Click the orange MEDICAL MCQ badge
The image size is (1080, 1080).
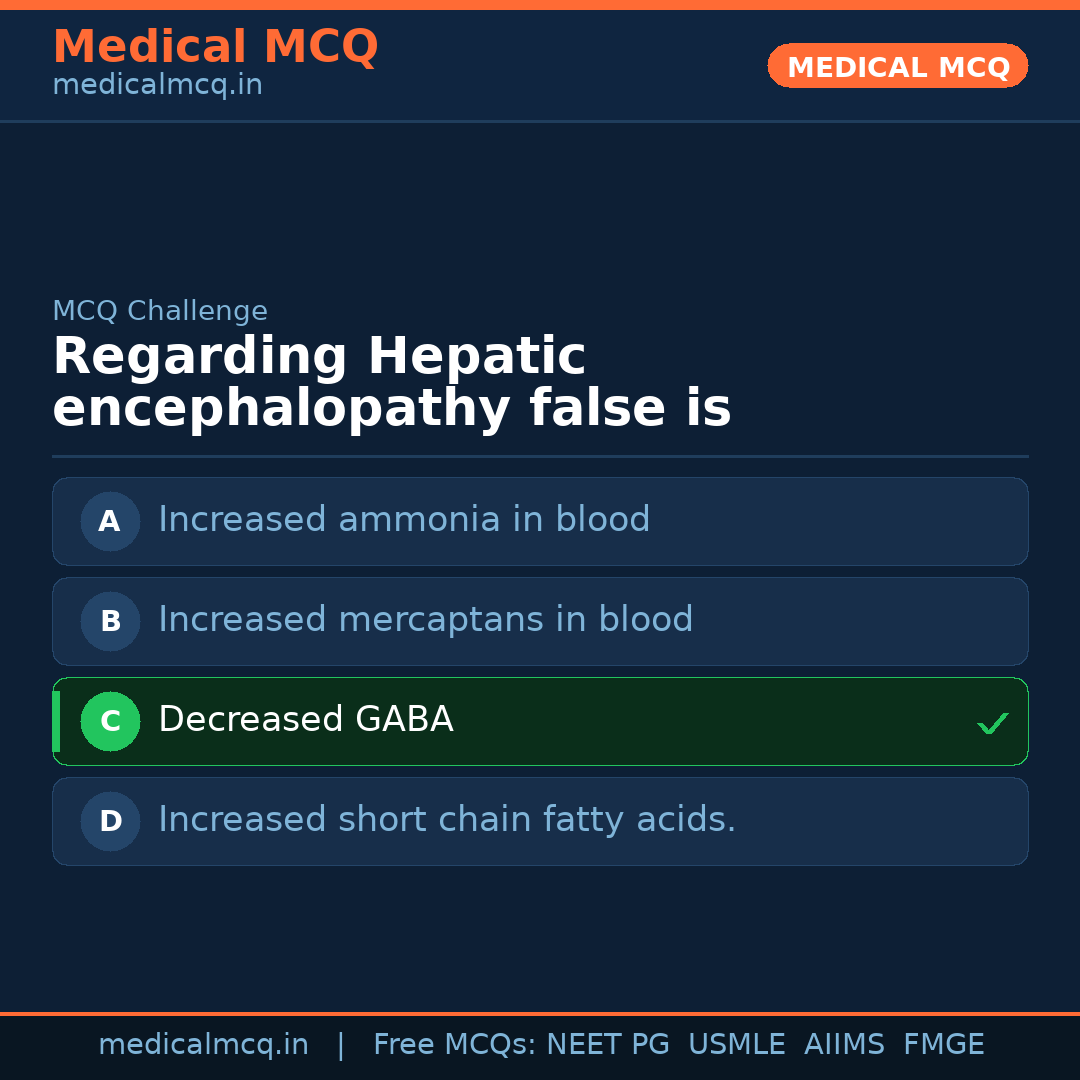click(897, 66)
